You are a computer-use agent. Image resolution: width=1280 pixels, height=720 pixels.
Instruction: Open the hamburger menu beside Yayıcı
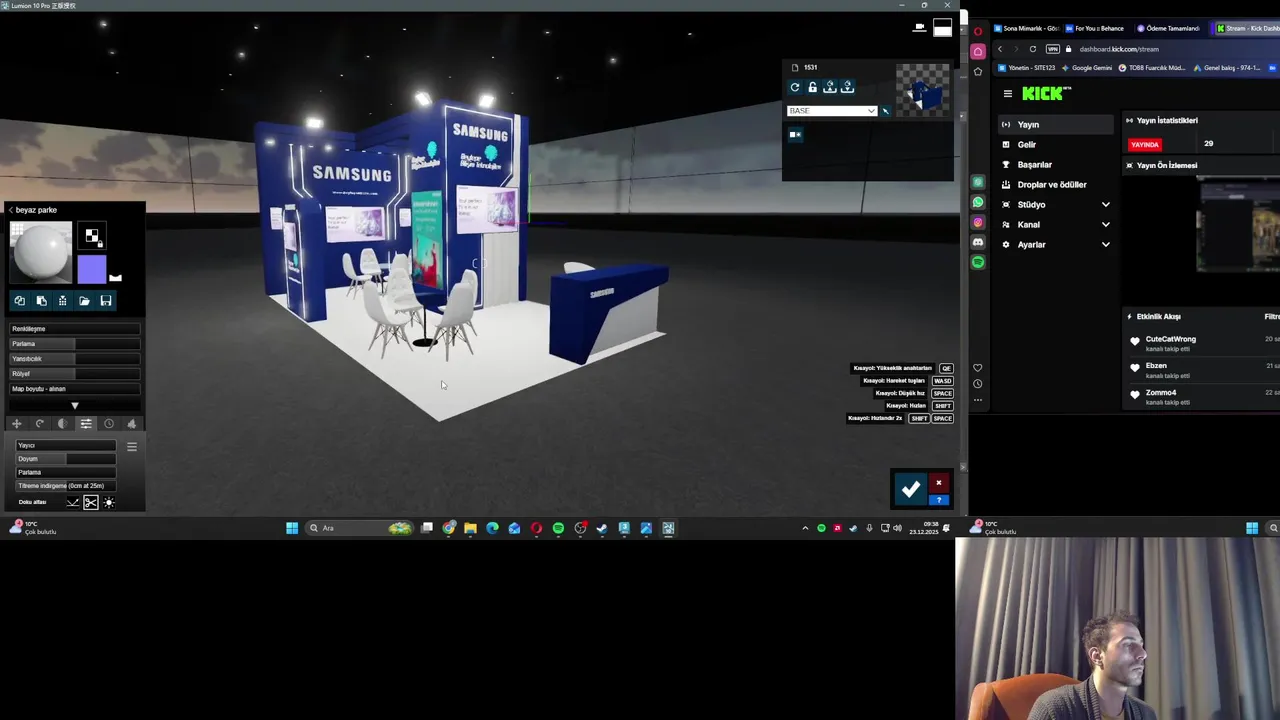[131, 446]
